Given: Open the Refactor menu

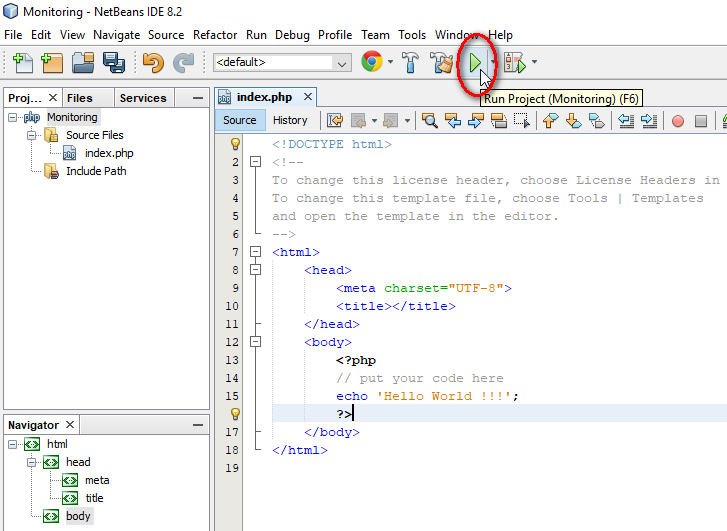Looking at the screenshot, I should point(215,35).
